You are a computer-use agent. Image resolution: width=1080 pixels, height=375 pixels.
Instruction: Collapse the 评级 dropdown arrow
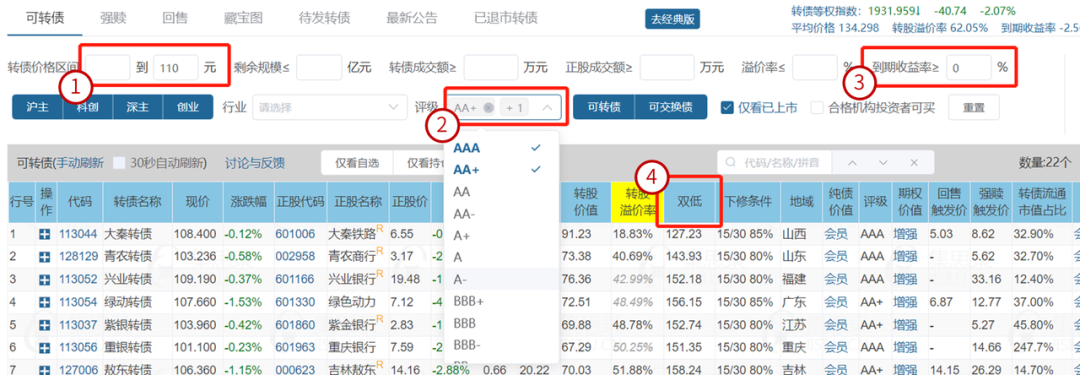click(548, 108)
